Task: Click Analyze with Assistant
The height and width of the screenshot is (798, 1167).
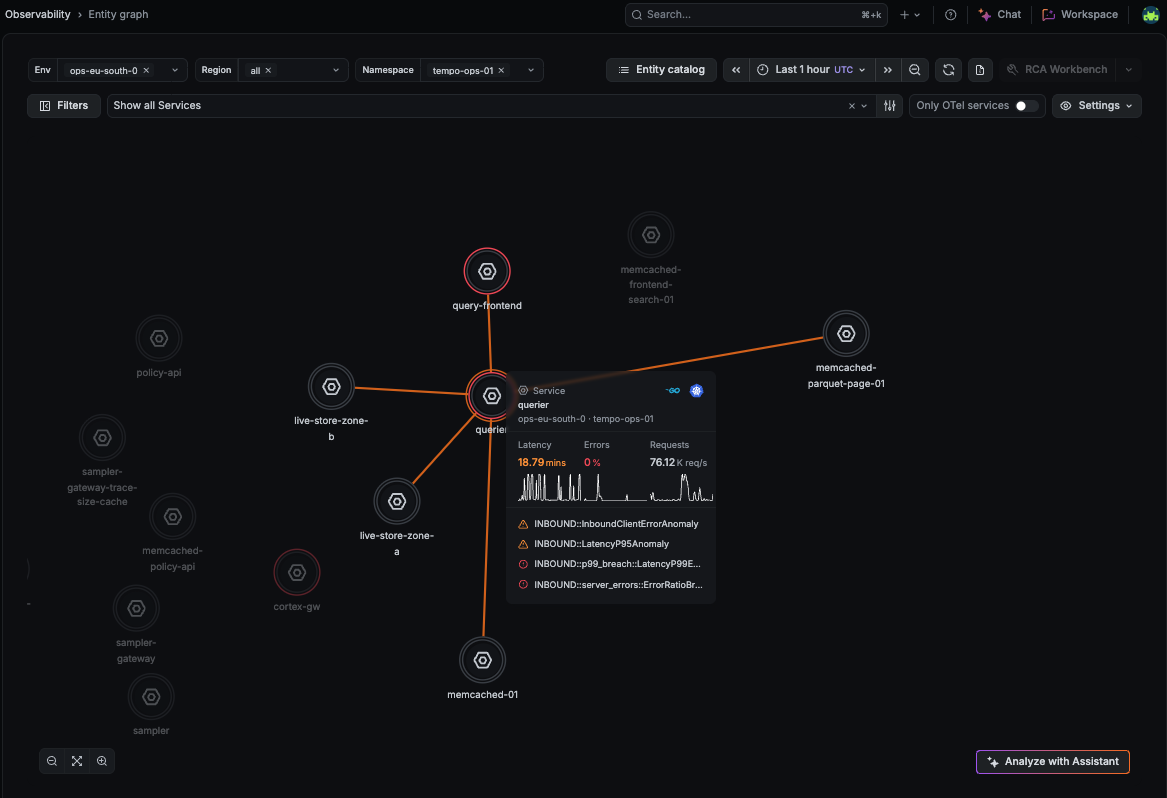Action: 1052,762
